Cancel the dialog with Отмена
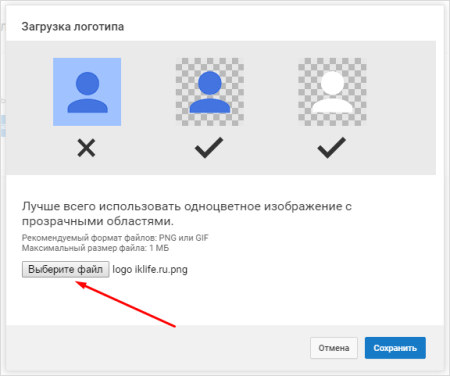The width and height of the screenshot is (450, 376). (x=334, y=348)
